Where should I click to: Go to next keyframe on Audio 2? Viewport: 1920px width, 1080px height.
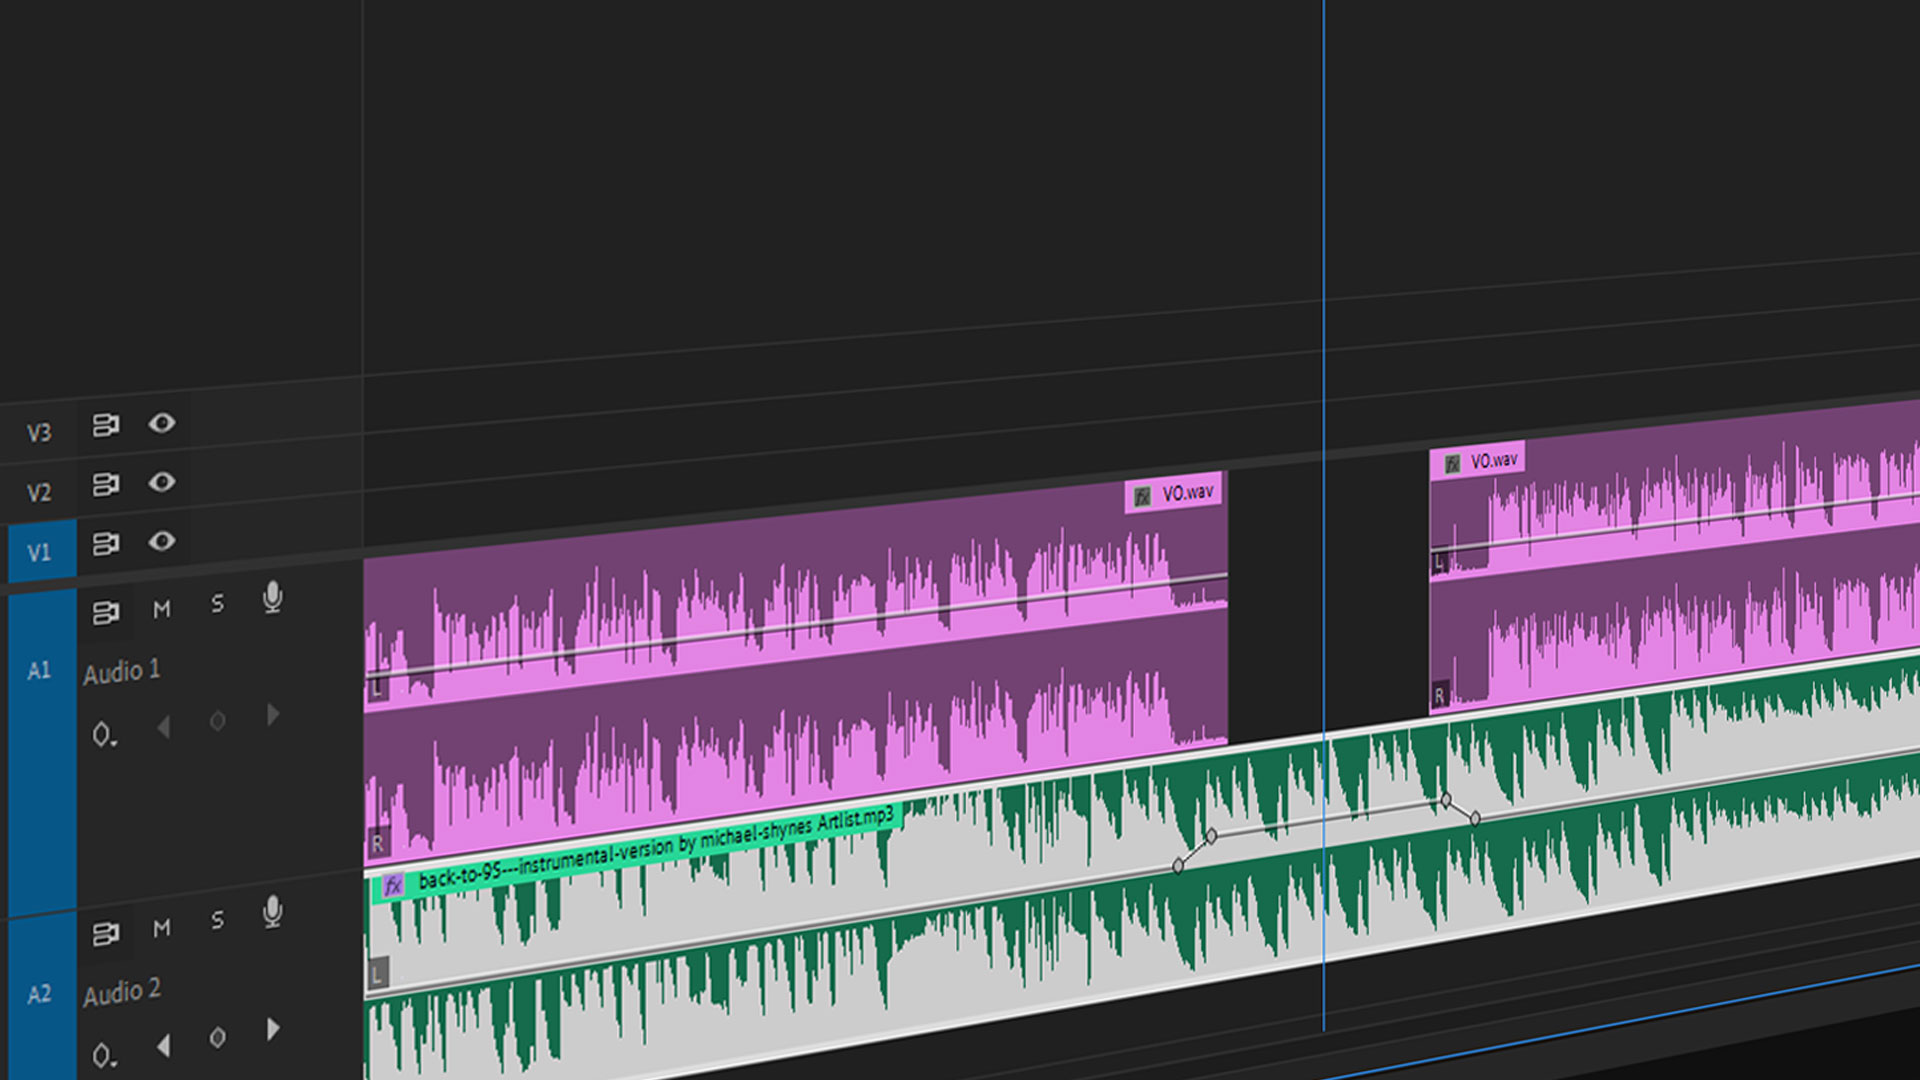click(x=273, y=1029)
